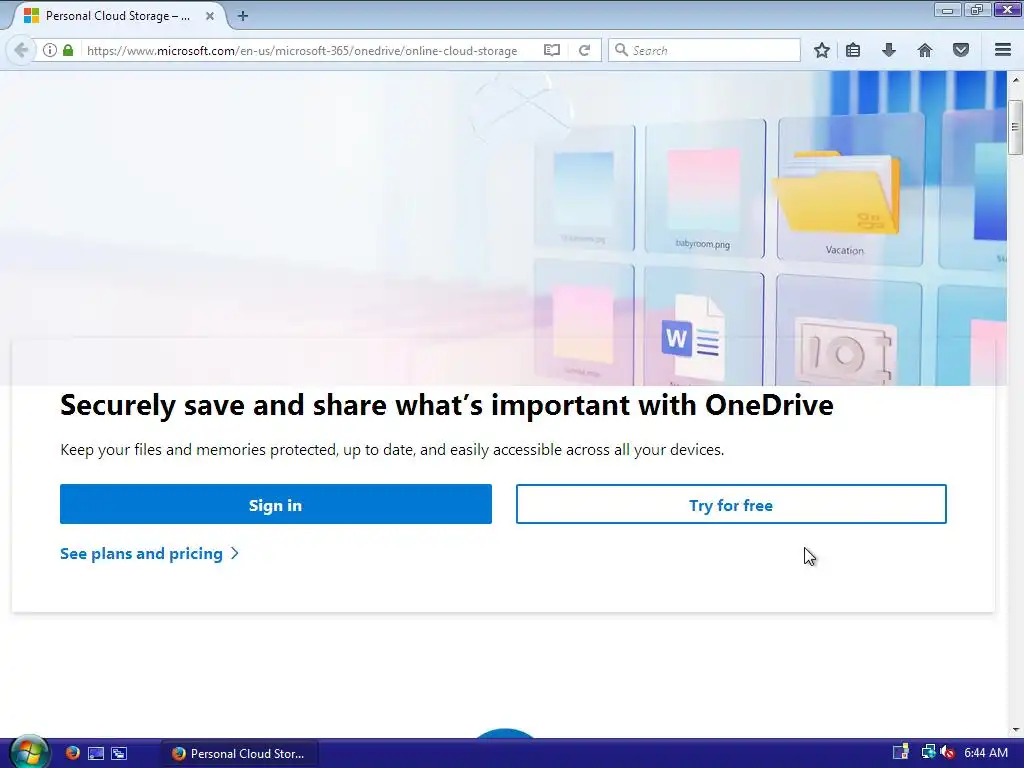Launch Firefox from quick launch

click(x=72, y=753)
